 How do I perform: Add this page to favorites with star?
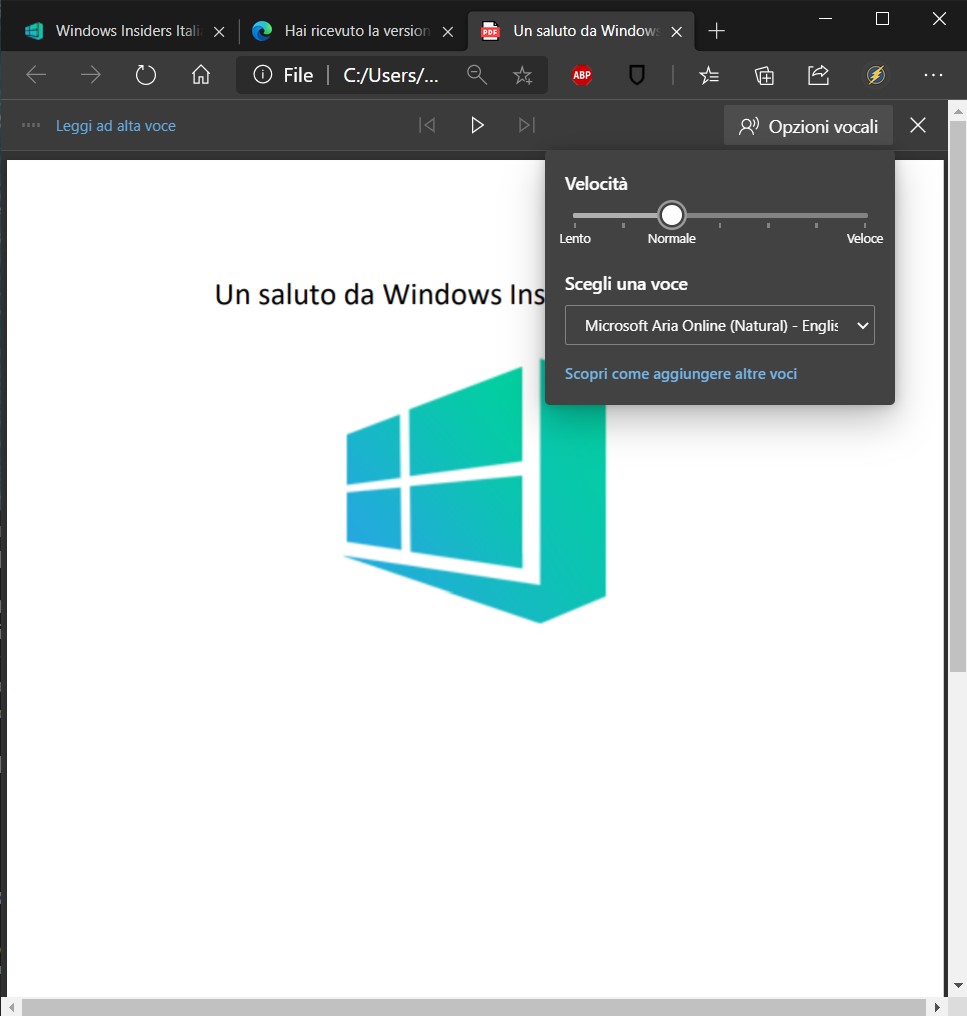(522, 76)
